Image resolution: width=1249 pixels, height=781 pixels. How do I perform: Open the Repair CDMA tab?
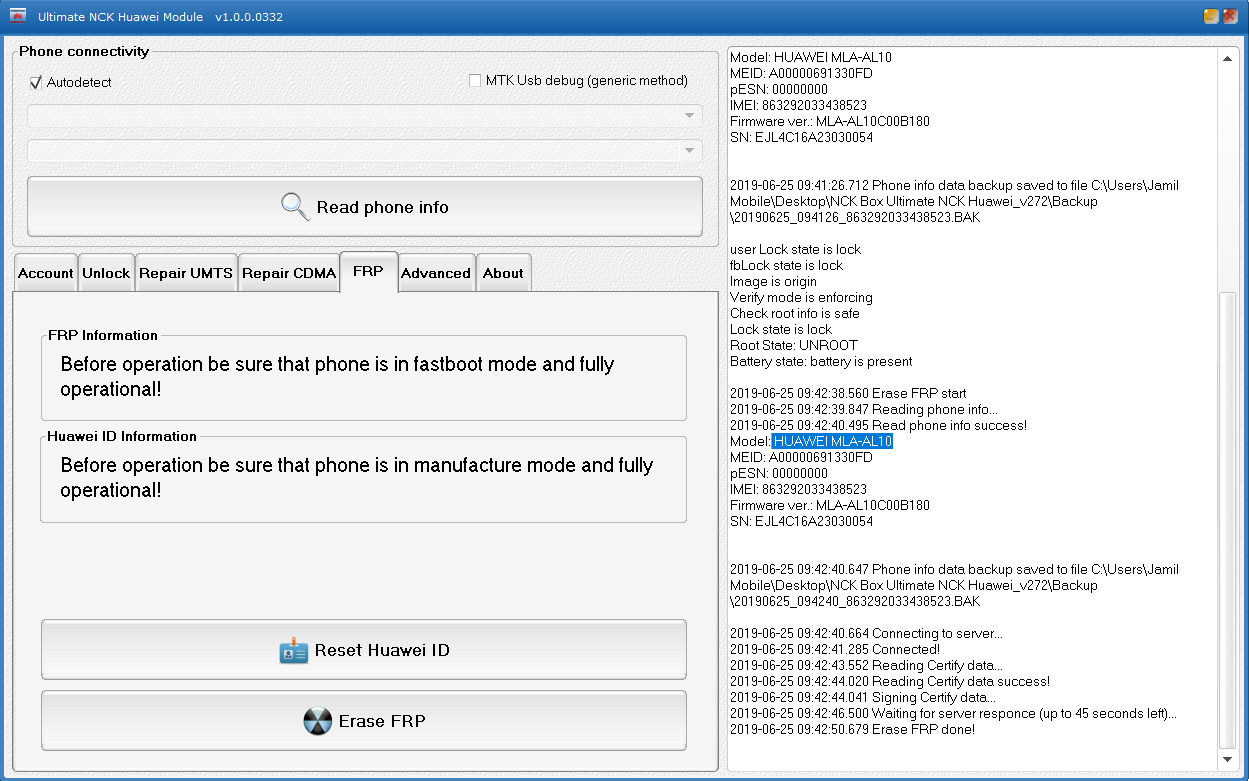coord(289,273)
